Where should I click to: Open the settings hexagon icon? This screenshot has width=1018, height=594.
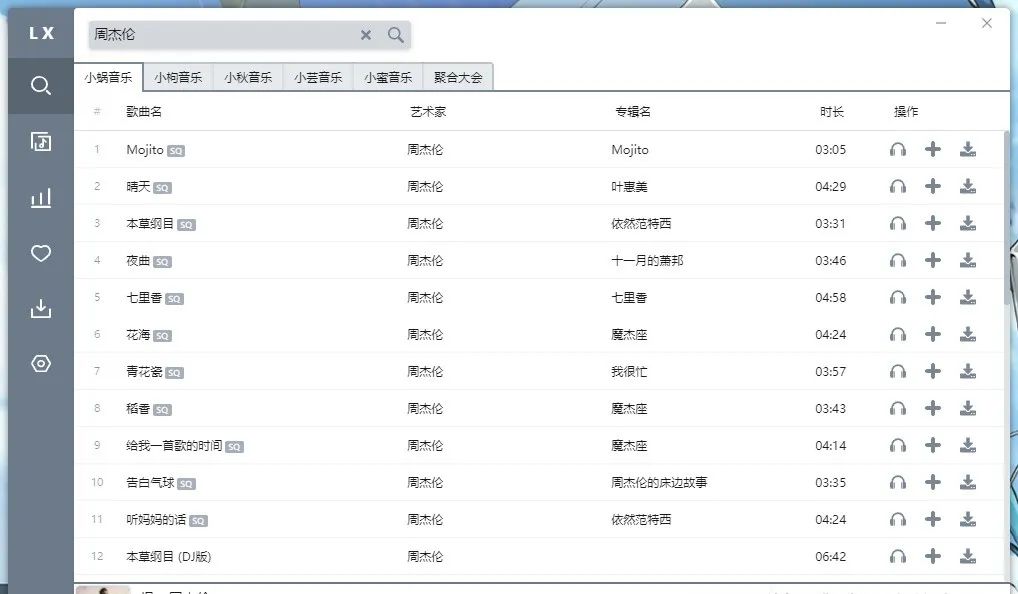click(40, 364)
